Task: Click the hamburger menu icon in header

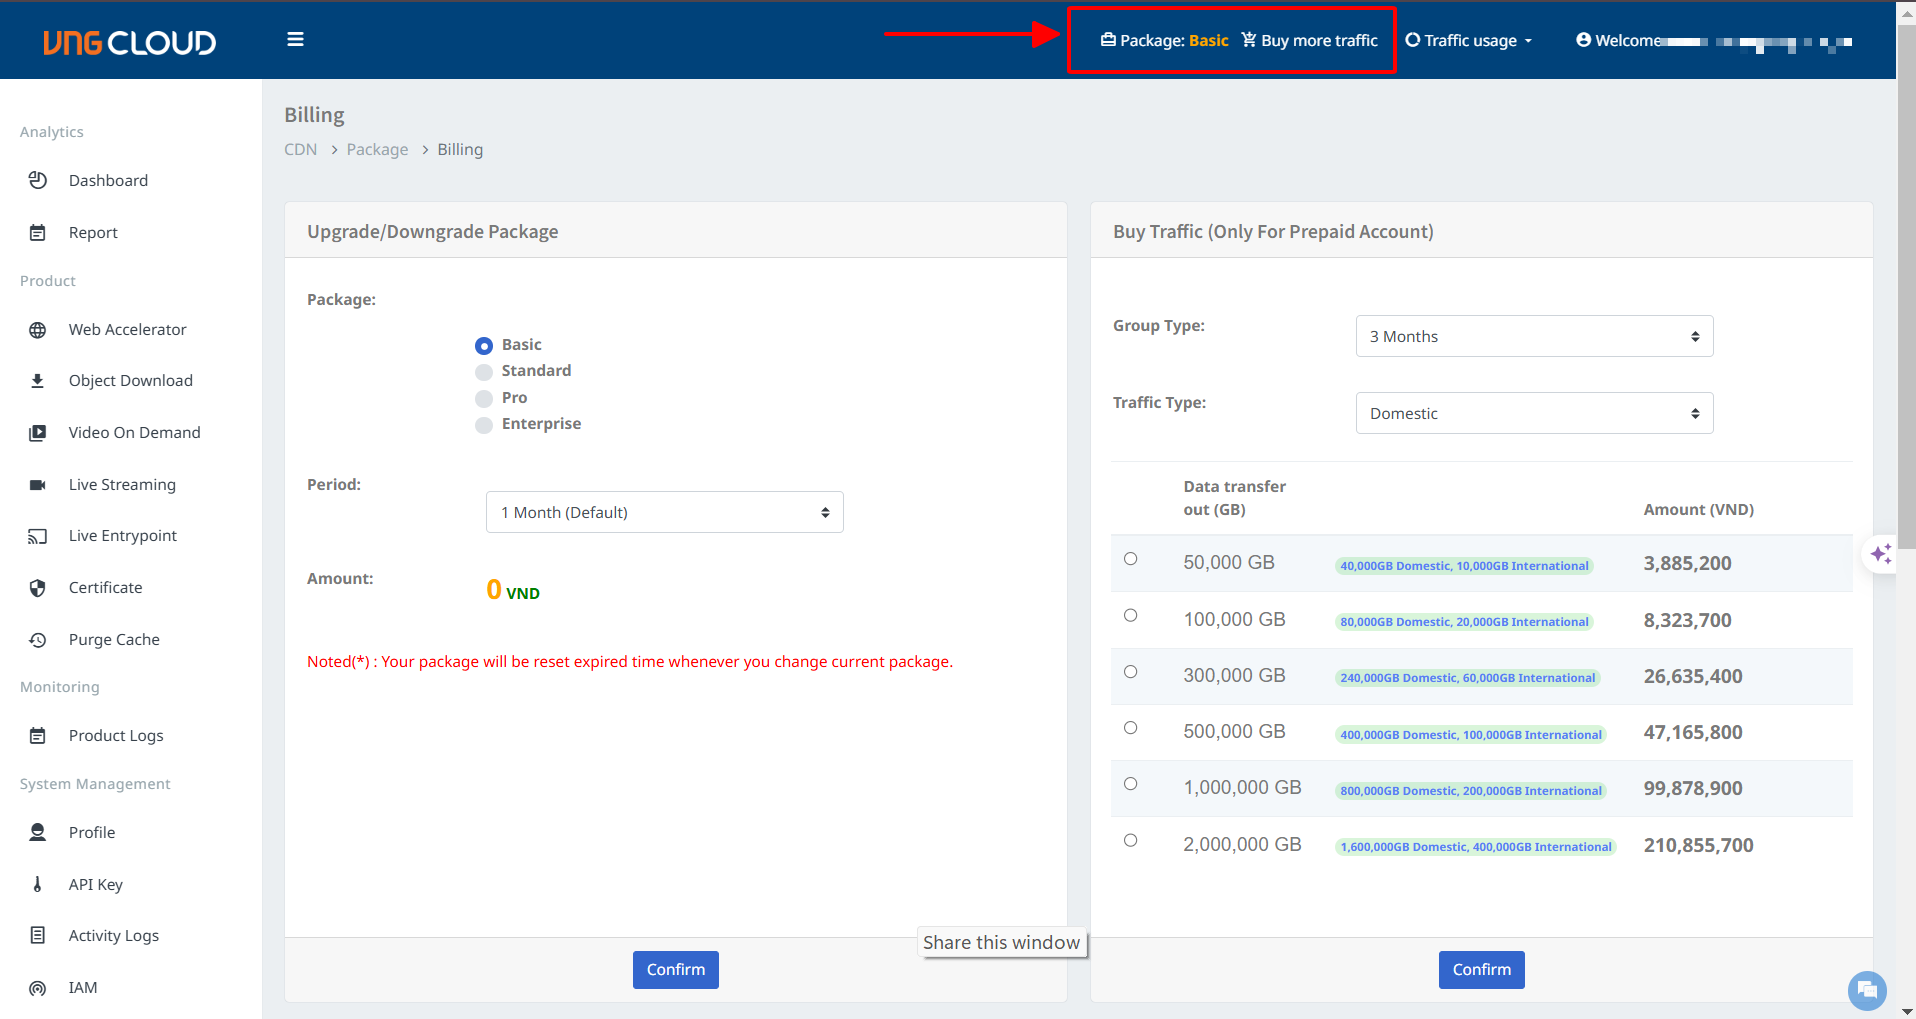Action: (x=295, y=40)
